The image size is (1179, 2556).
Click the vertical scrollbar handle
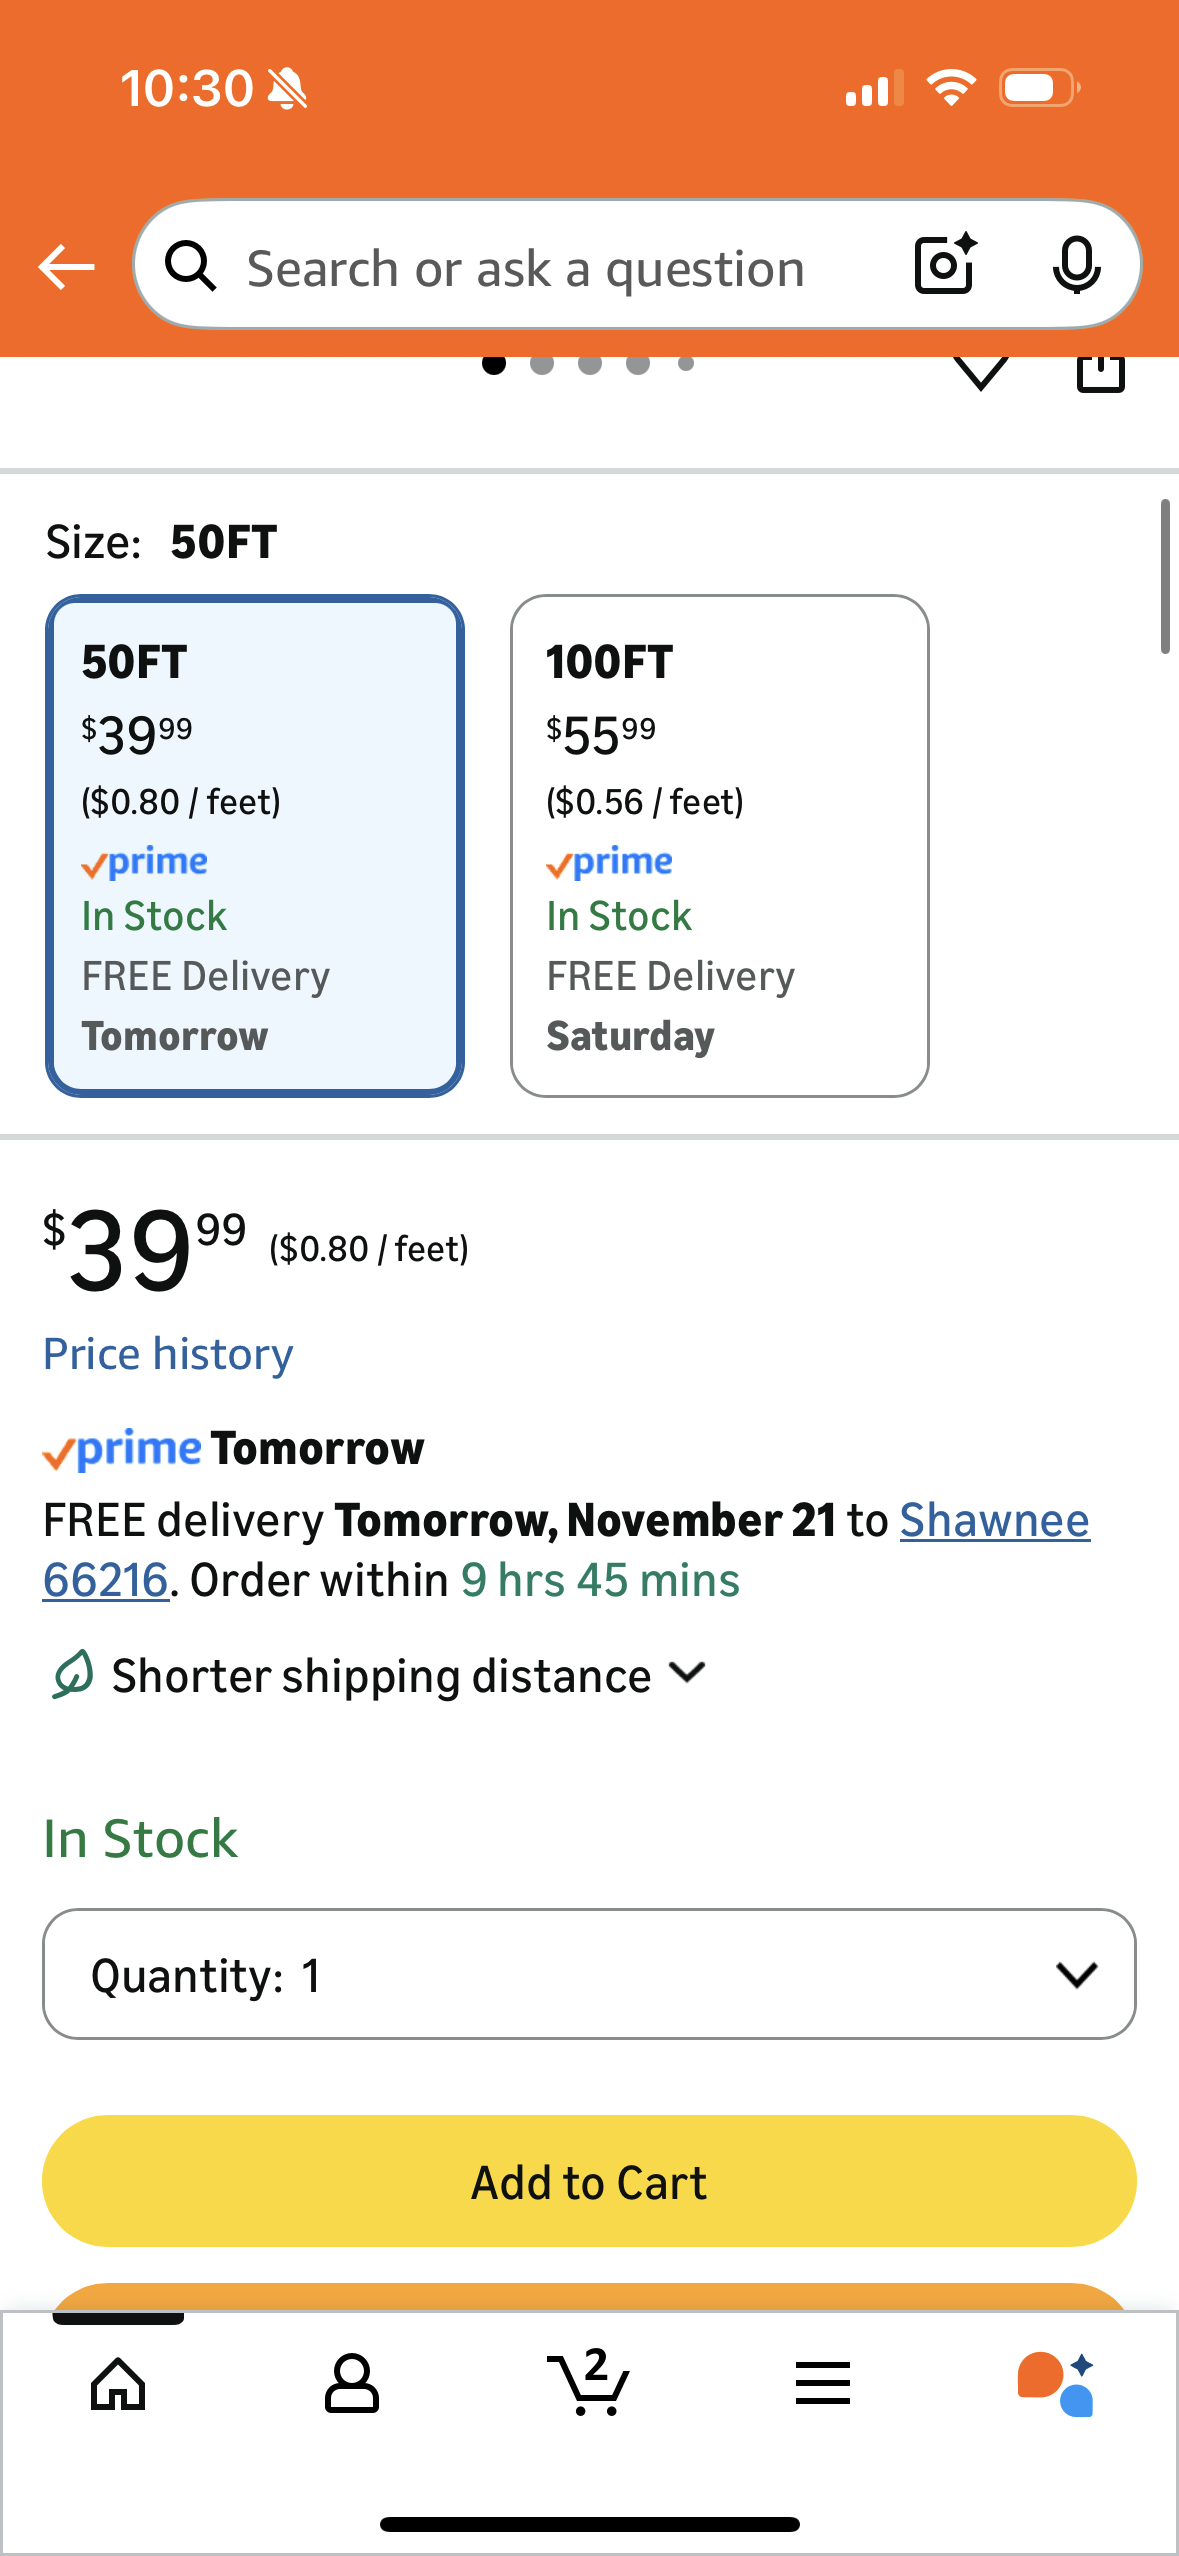[x=1164, y=577]
